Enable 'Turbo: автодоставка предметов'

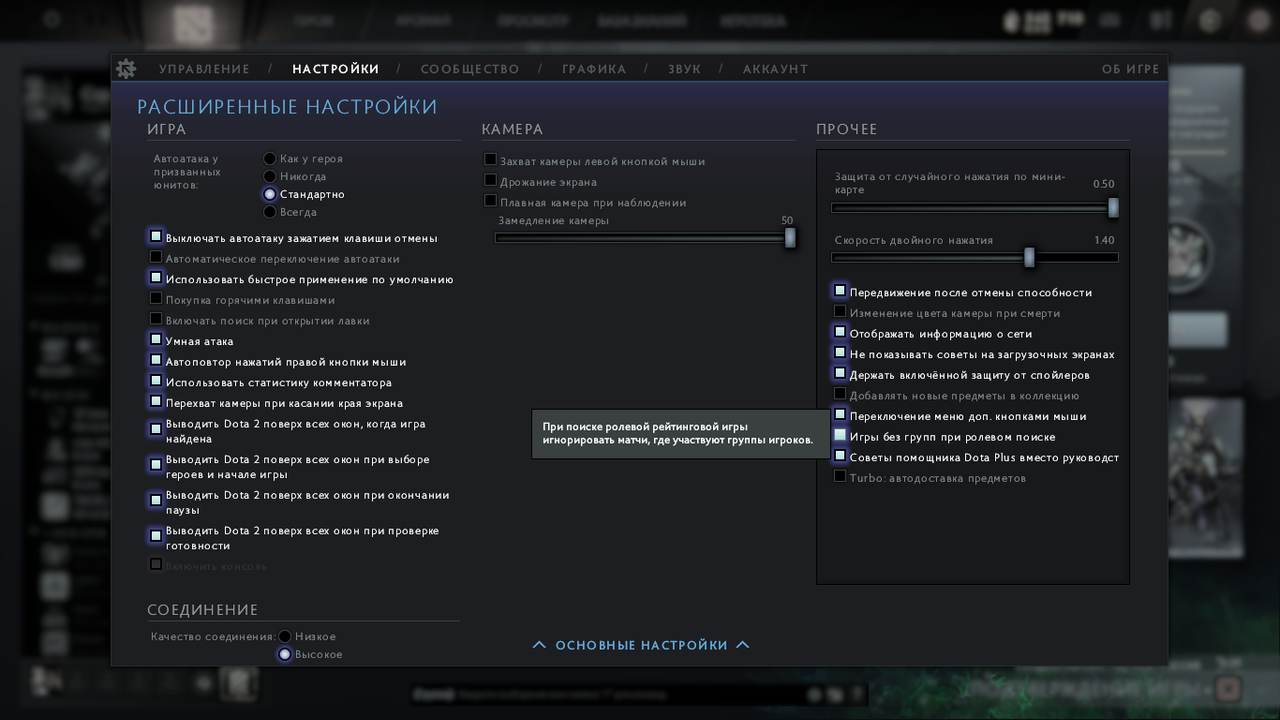(x=840, y=476)
